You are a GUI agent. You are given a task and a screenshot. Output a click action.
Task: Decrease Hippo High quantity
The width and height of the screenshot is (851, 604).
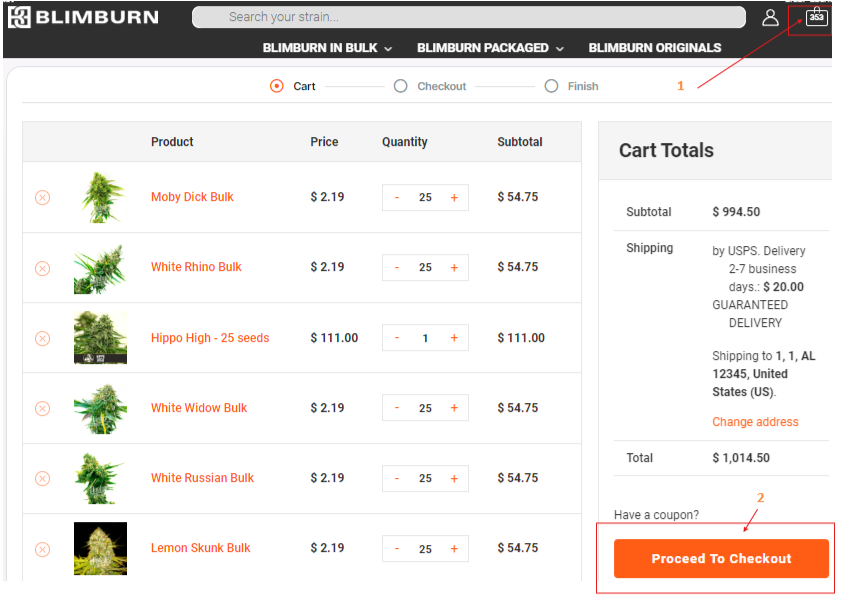(x=397, y=338)
